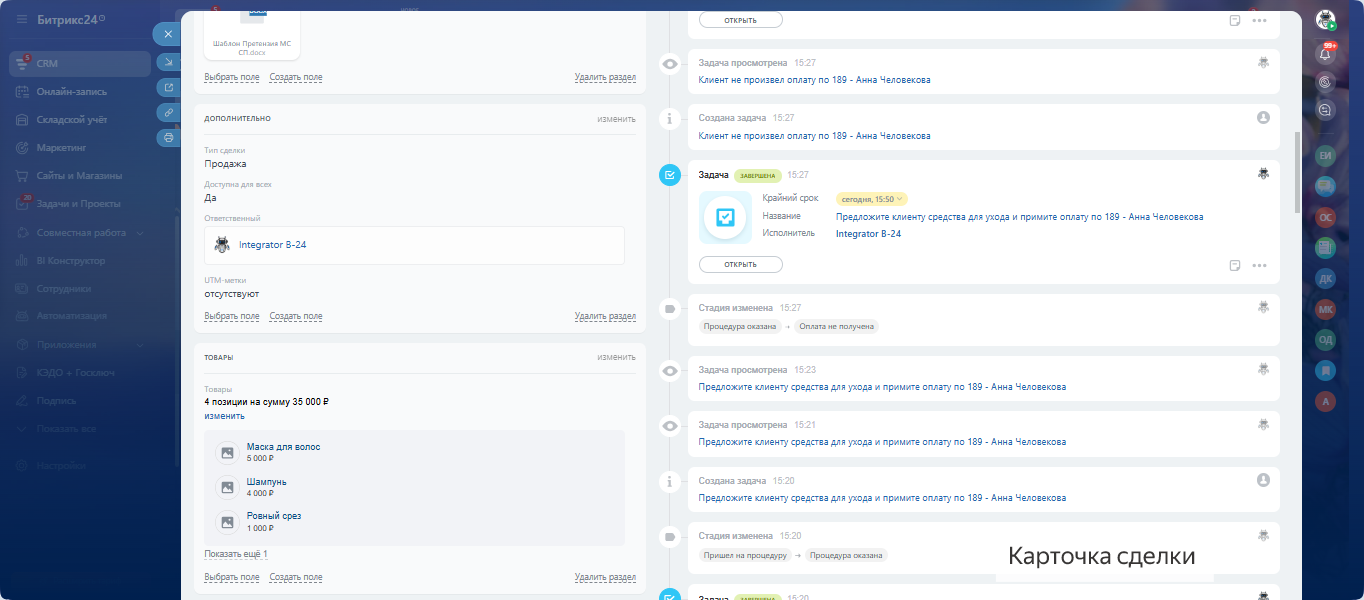Open user profile avatar at top right
The image size is (1364, 600).
pyautogui.click(x=1326, y=20)
